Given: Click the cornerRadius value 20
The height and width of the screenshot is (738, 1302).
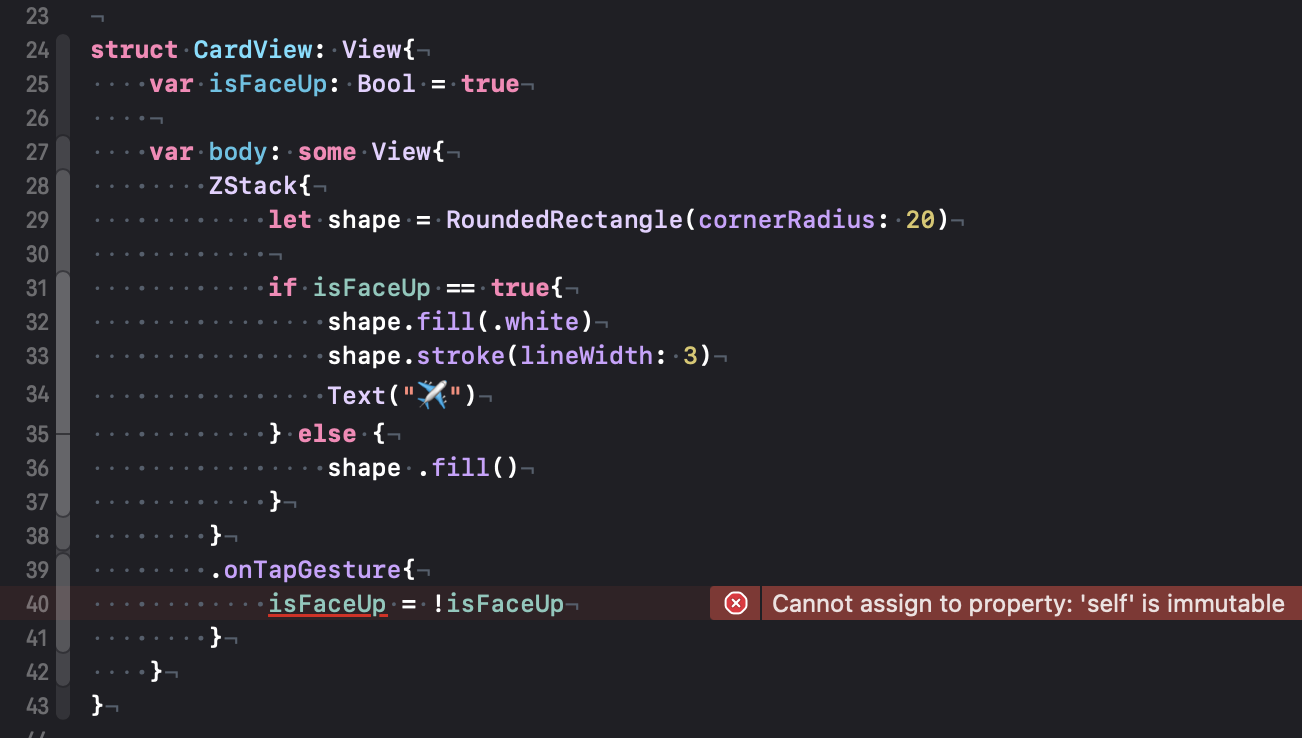Looking at the screenshot, I should 920,219.
